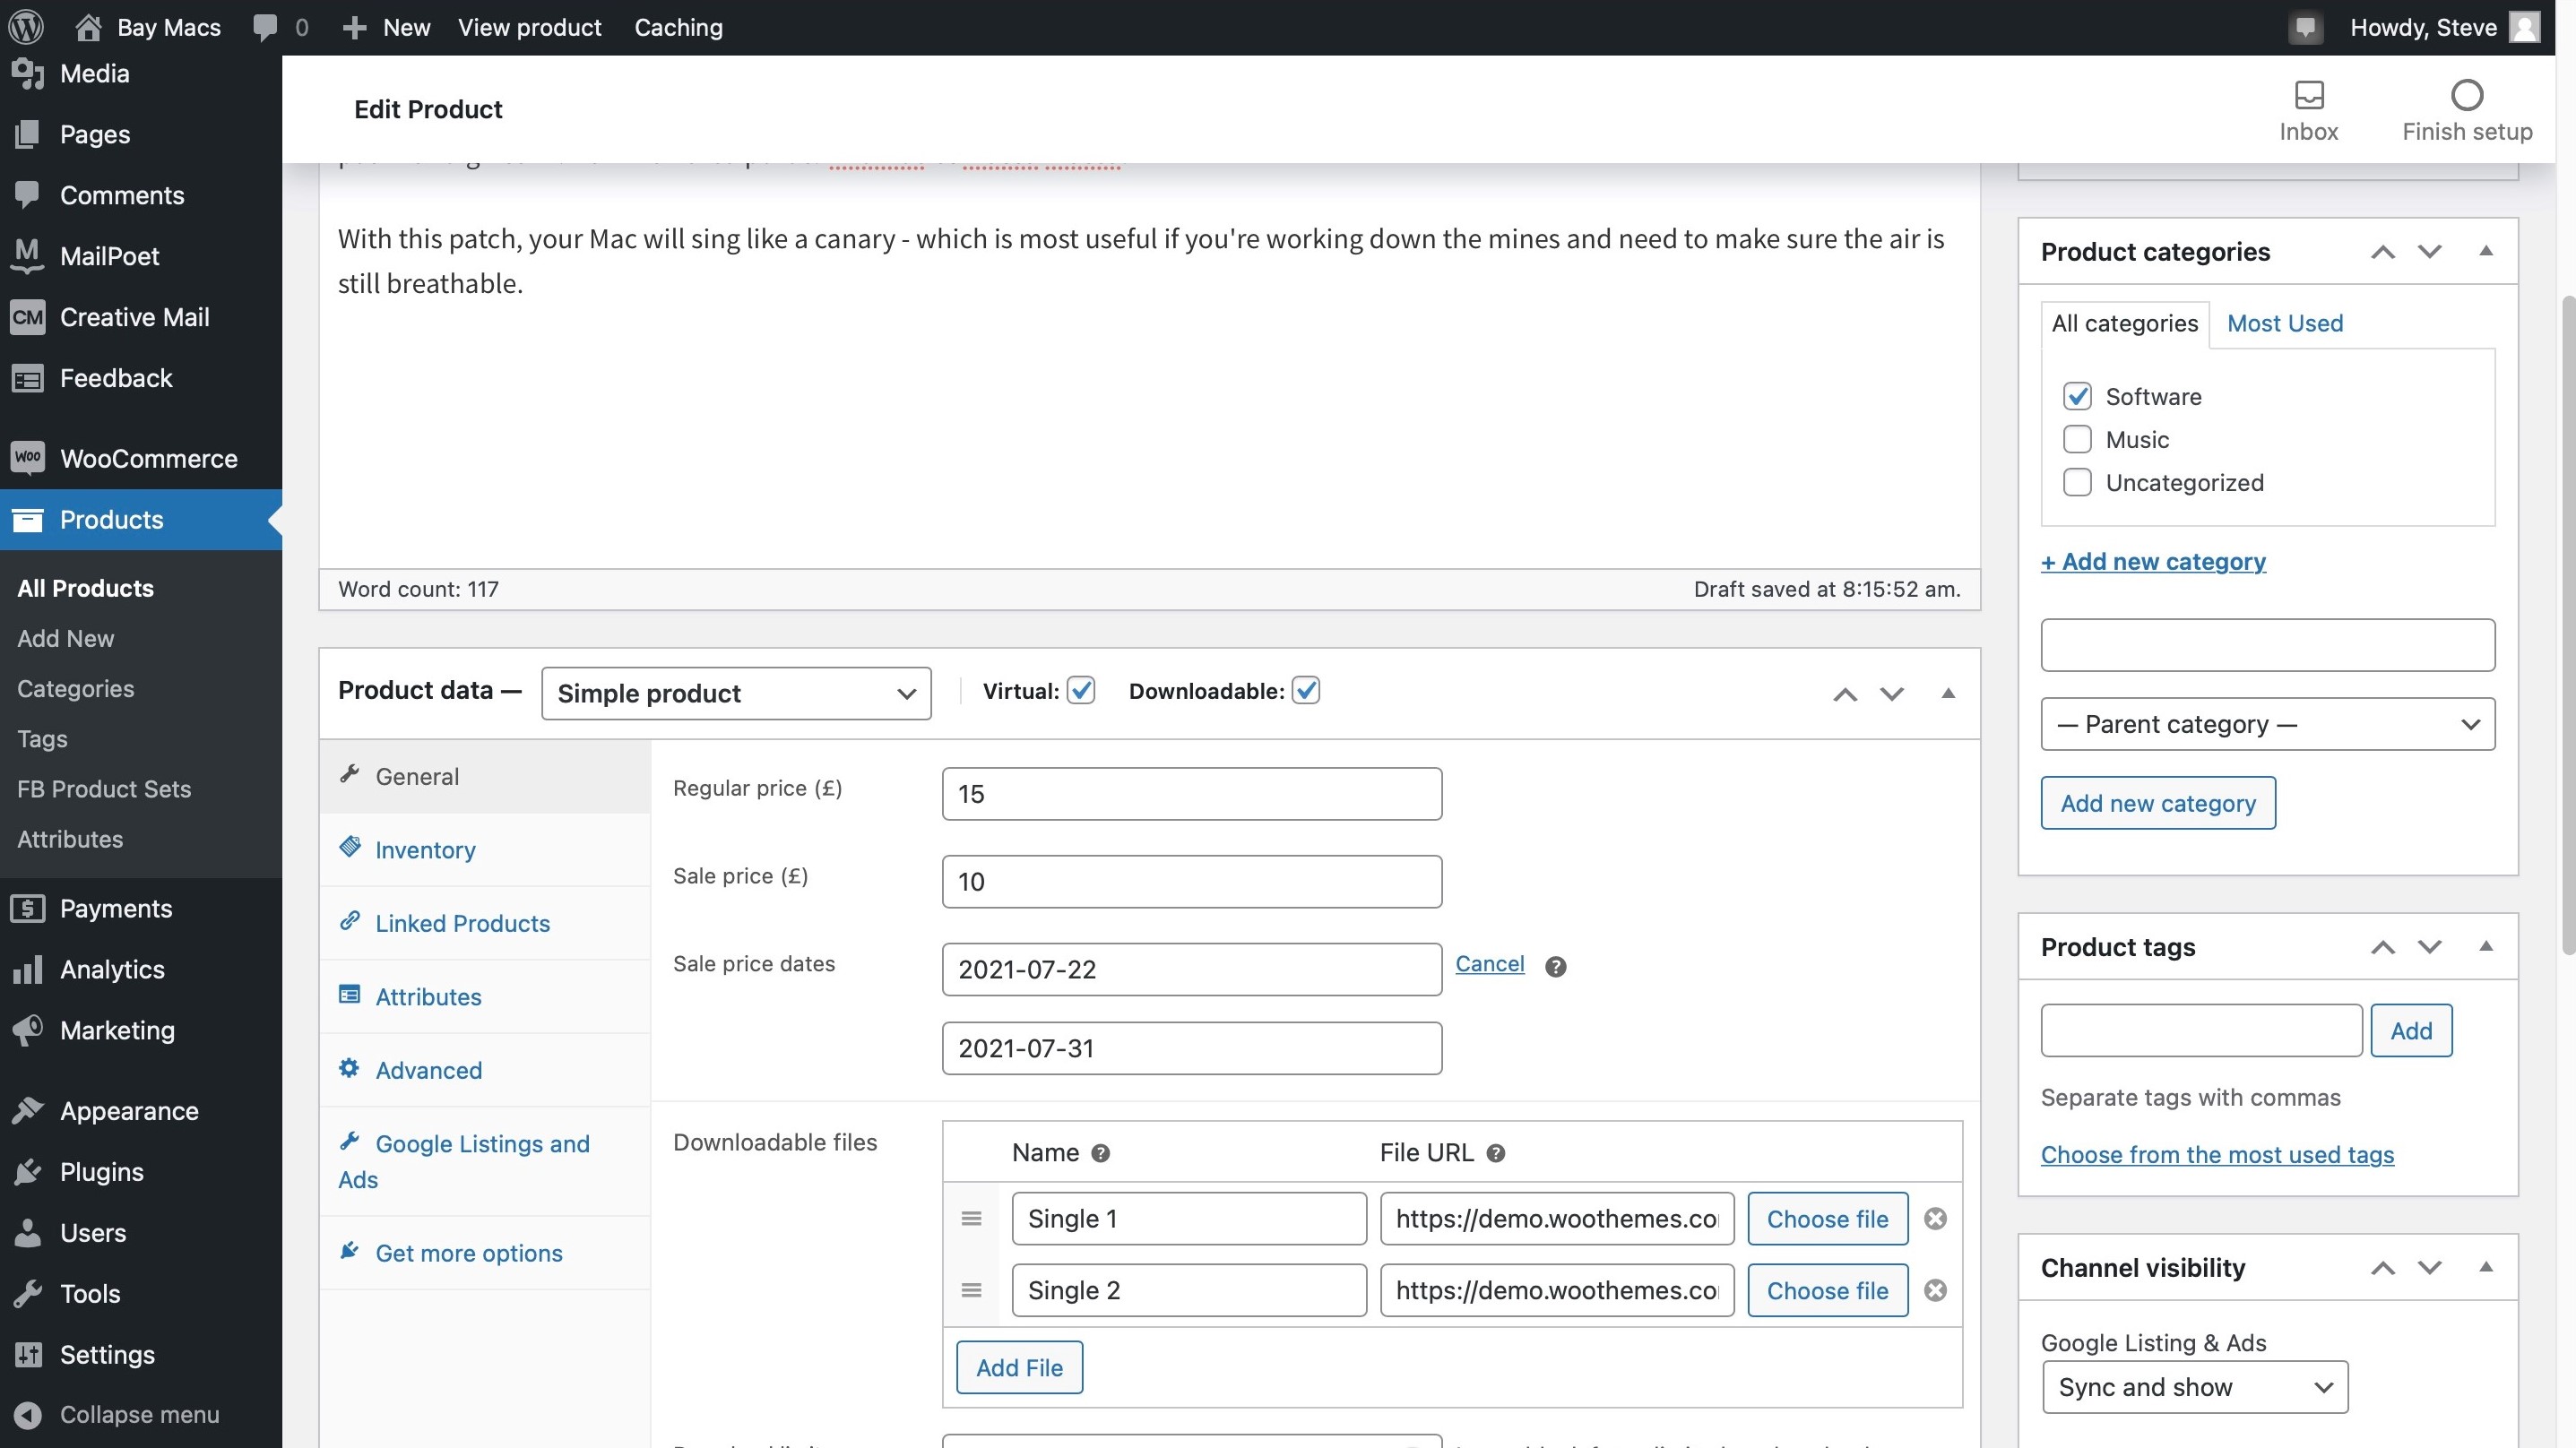This screenshot has width=2576, height=1448.
Task: Click the Add File button
Action: click(1019, 1367)
